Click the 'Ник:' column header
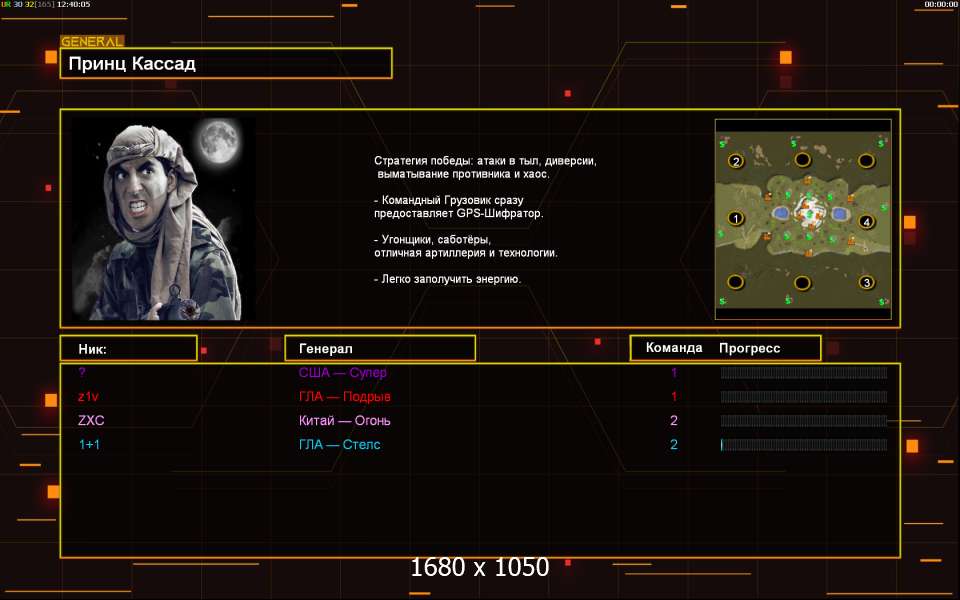This screenshot has height=600, width=960. point(129,348)
